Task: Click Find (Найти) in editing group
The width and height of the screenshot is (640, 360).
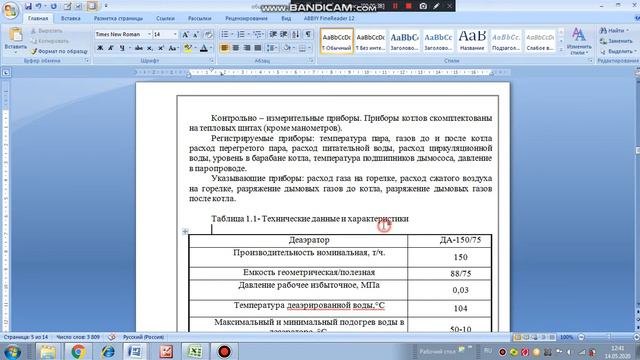Action: [615, 31]
